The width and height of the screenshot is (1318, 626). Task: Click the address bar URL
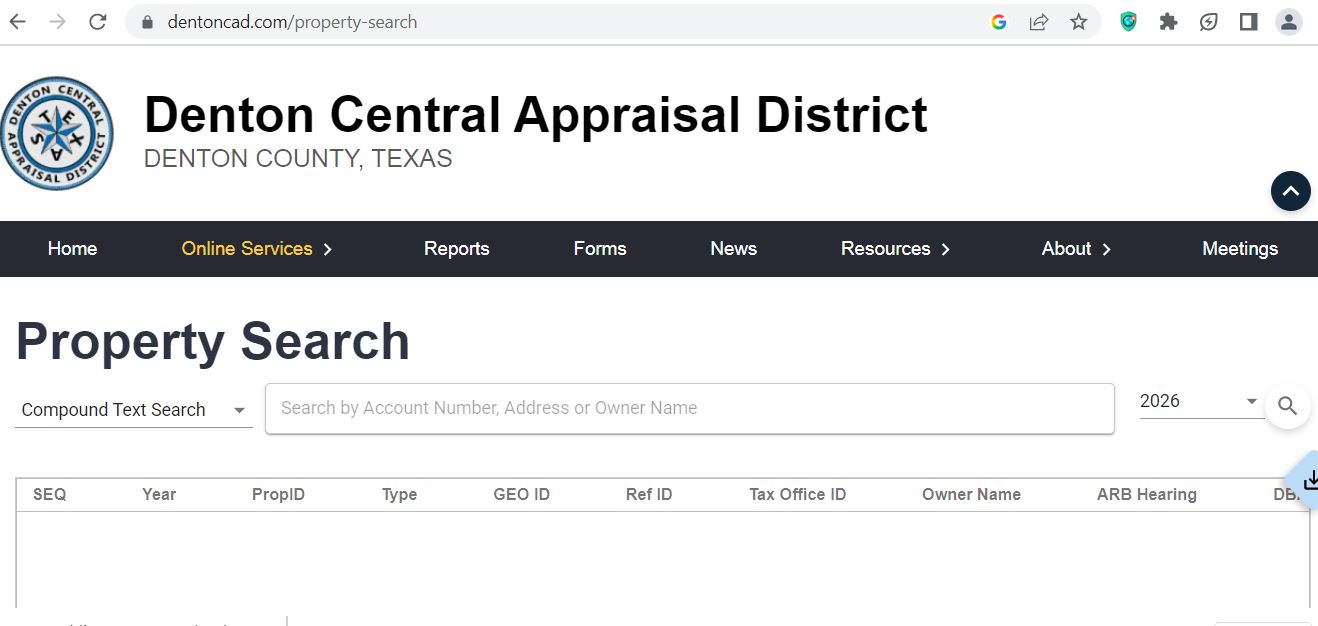click(x=292, y=22)
